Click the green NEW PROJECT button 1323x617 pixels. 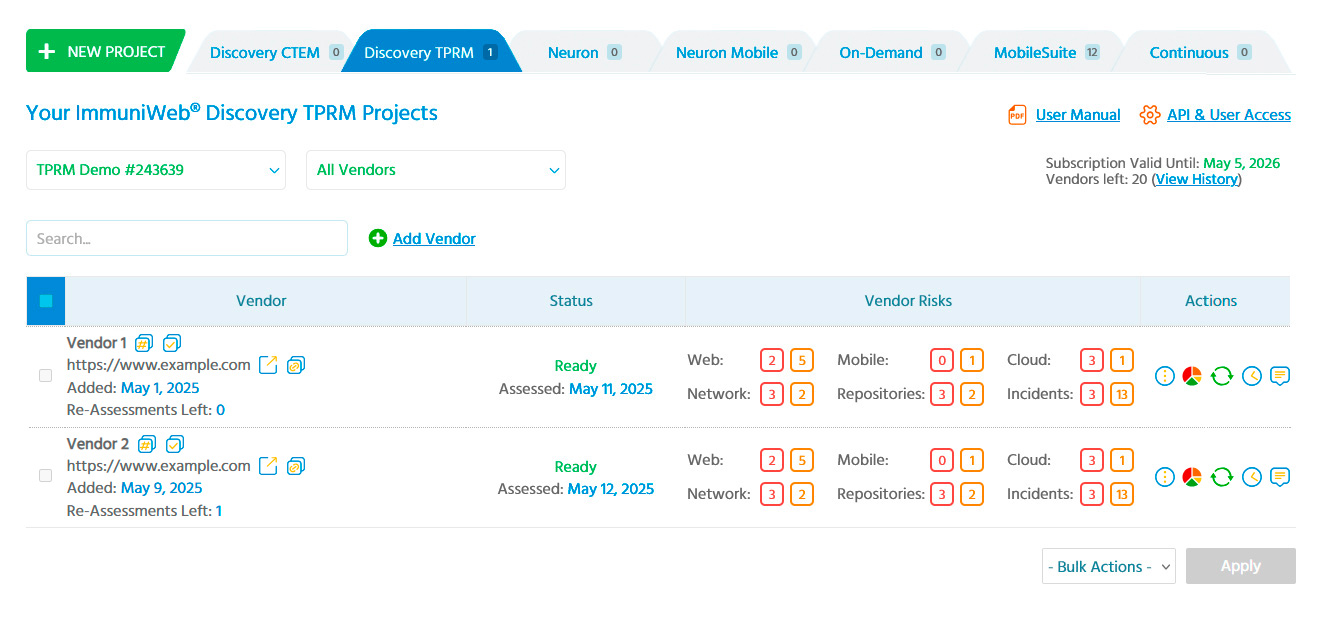tap(103, 52)
